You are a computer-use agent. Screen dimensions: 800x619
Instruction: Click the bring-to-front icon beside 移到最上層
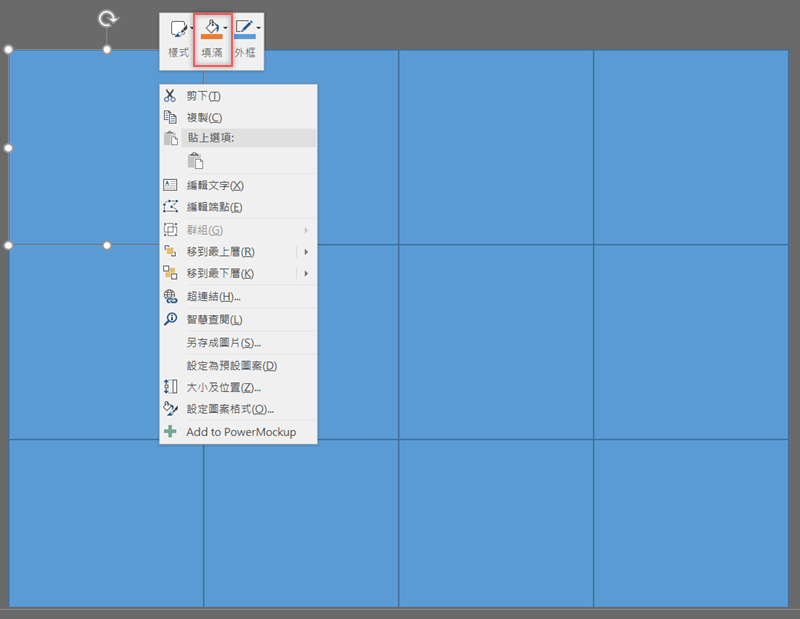pyautogui.click(x=170, y=251)
